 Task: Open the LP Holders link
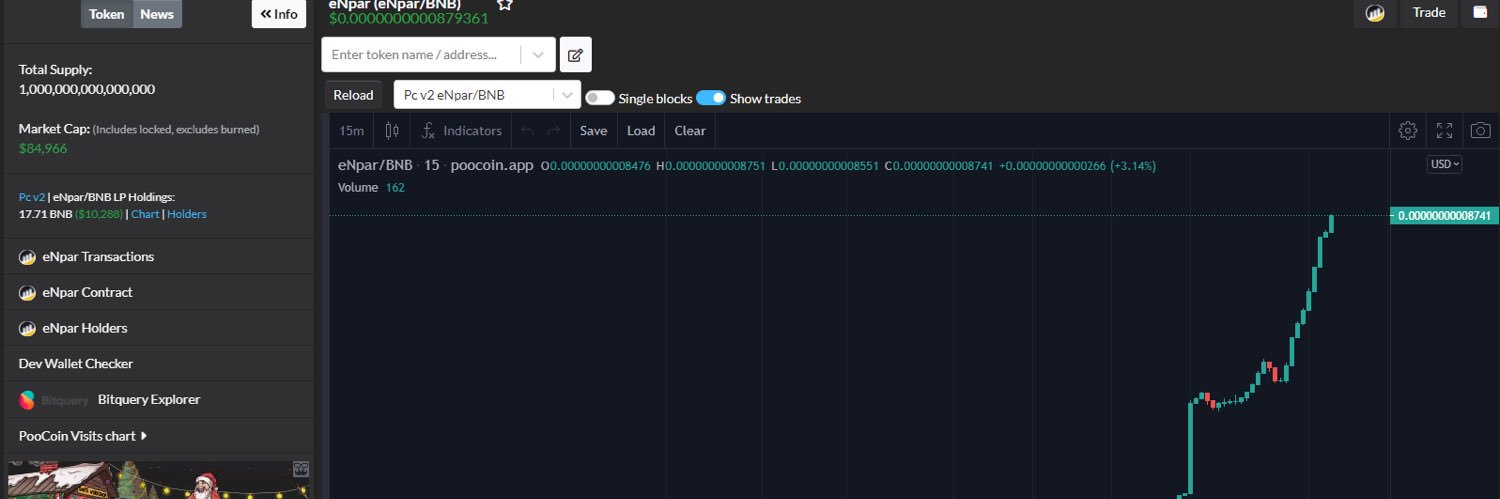[187, 214]
